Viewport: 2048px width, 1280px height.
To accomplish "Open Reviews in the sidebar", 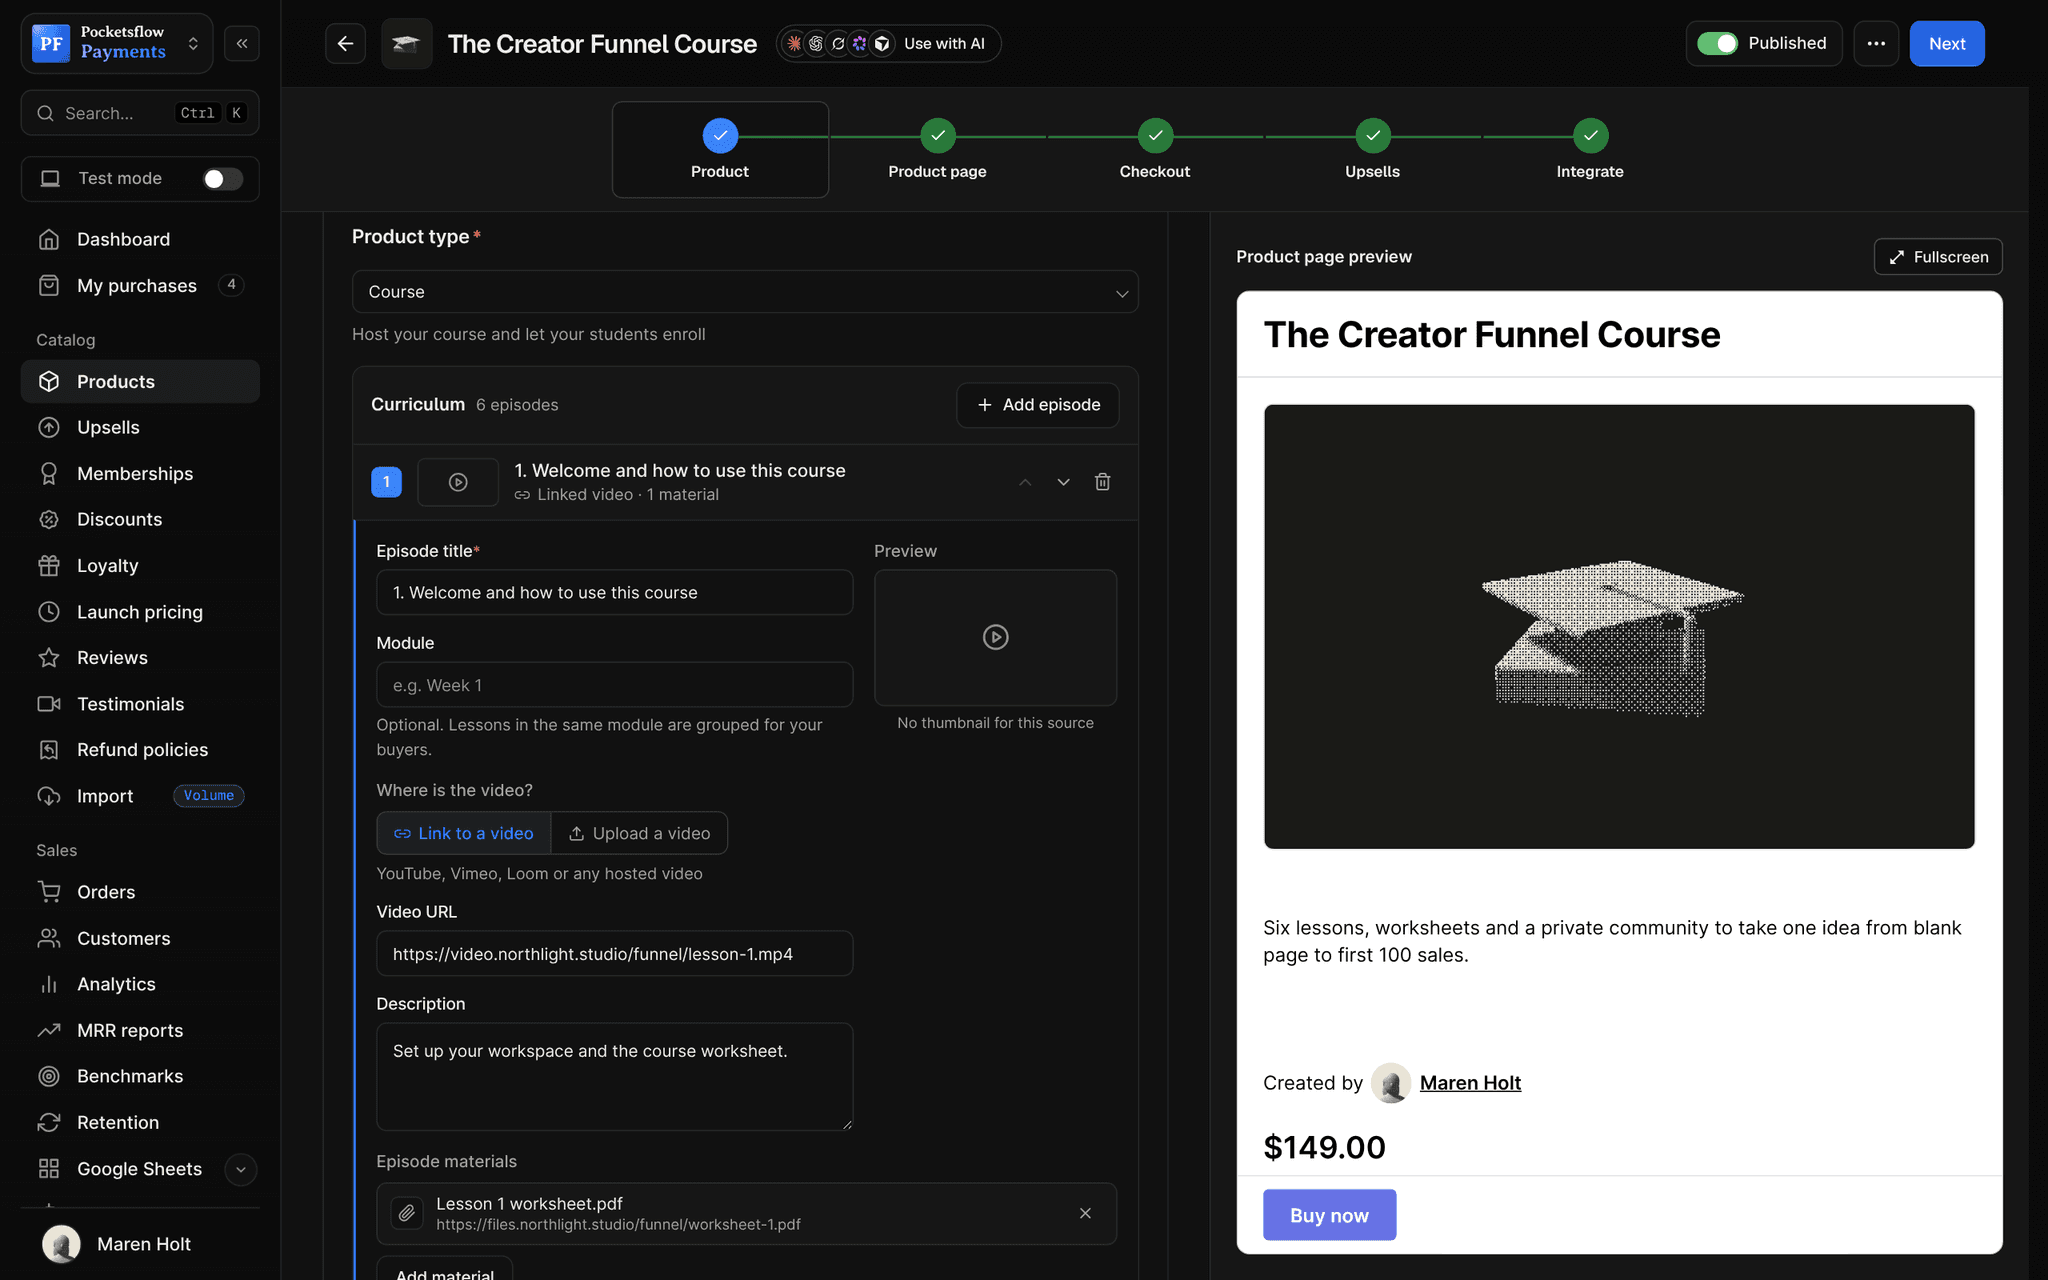I will pyautogui.click(x=140, y=658).
